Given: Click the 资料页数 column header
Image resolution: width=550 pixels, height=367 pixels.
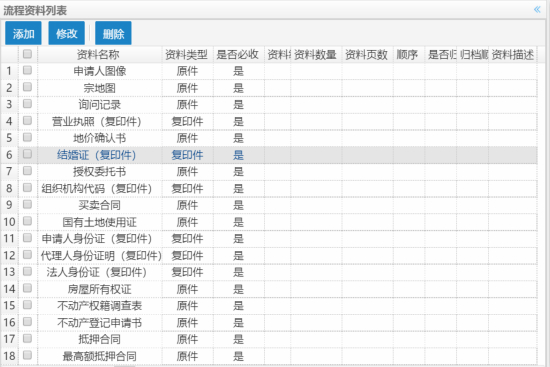Looking at the screenshot, I should [367, 55].
